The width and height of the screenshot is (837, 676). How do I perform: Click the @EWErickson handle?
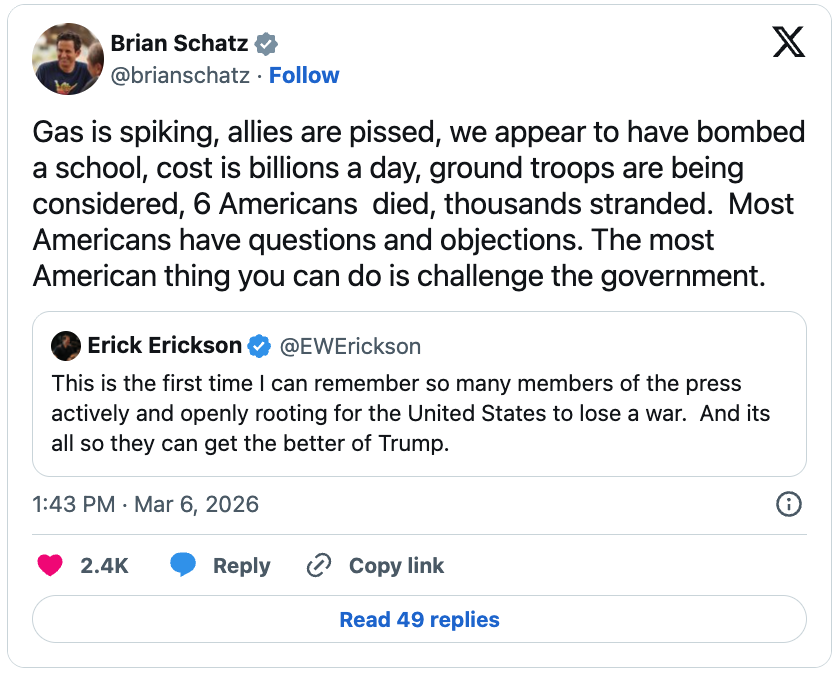pyautogui.click(x=349, y=346)
